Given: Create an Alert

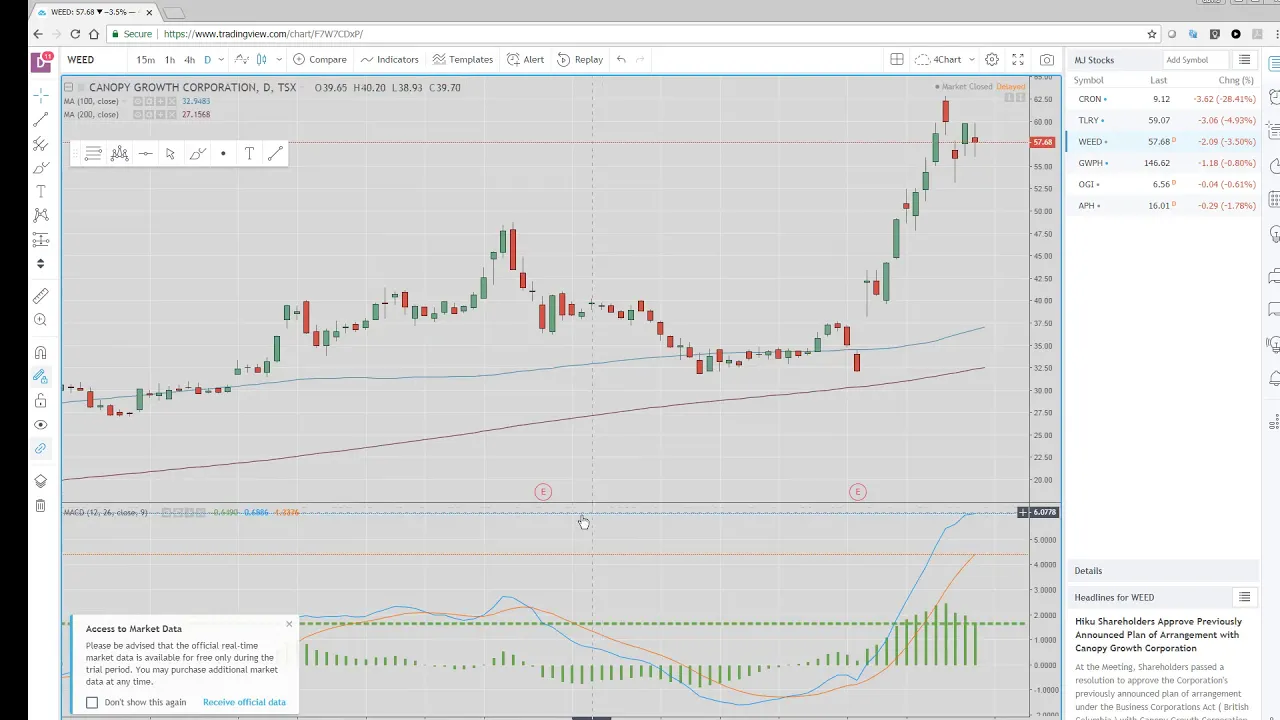Looking at the screenshot, I should pos(526,60).
